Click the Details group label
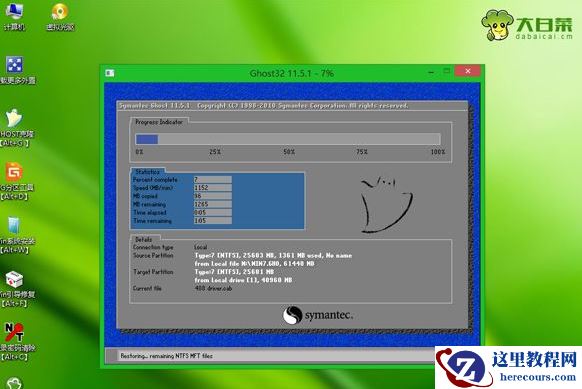Screen dimensions: 582x389 143,239
